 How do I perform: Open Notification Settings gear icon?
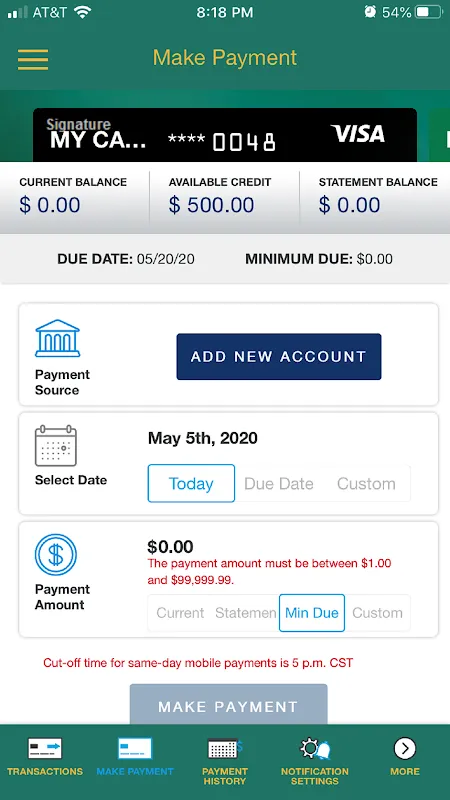[315, 748]
